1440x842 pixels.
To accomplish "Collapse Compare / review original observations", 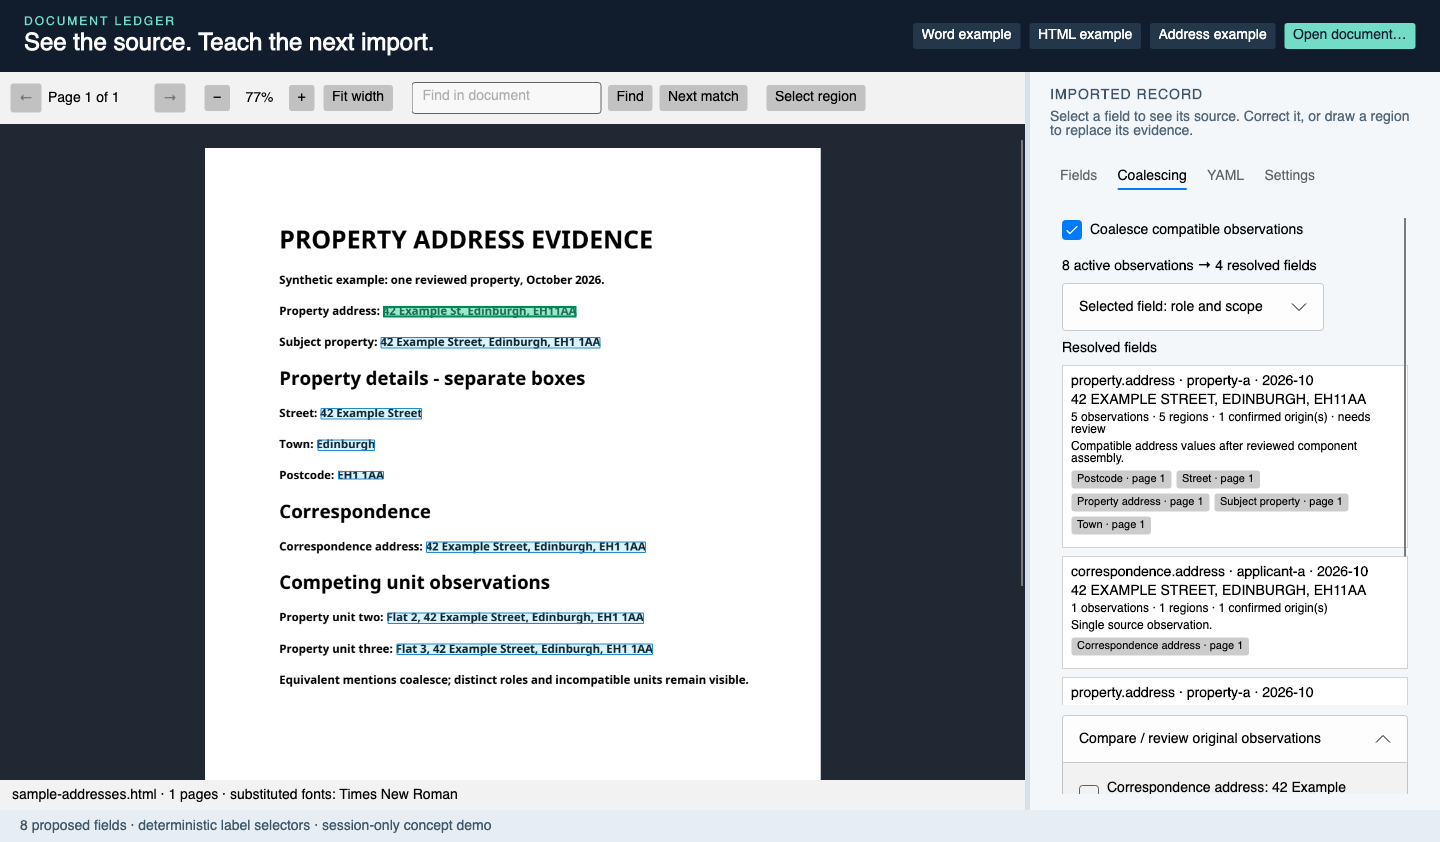I will pos(1234,739).
